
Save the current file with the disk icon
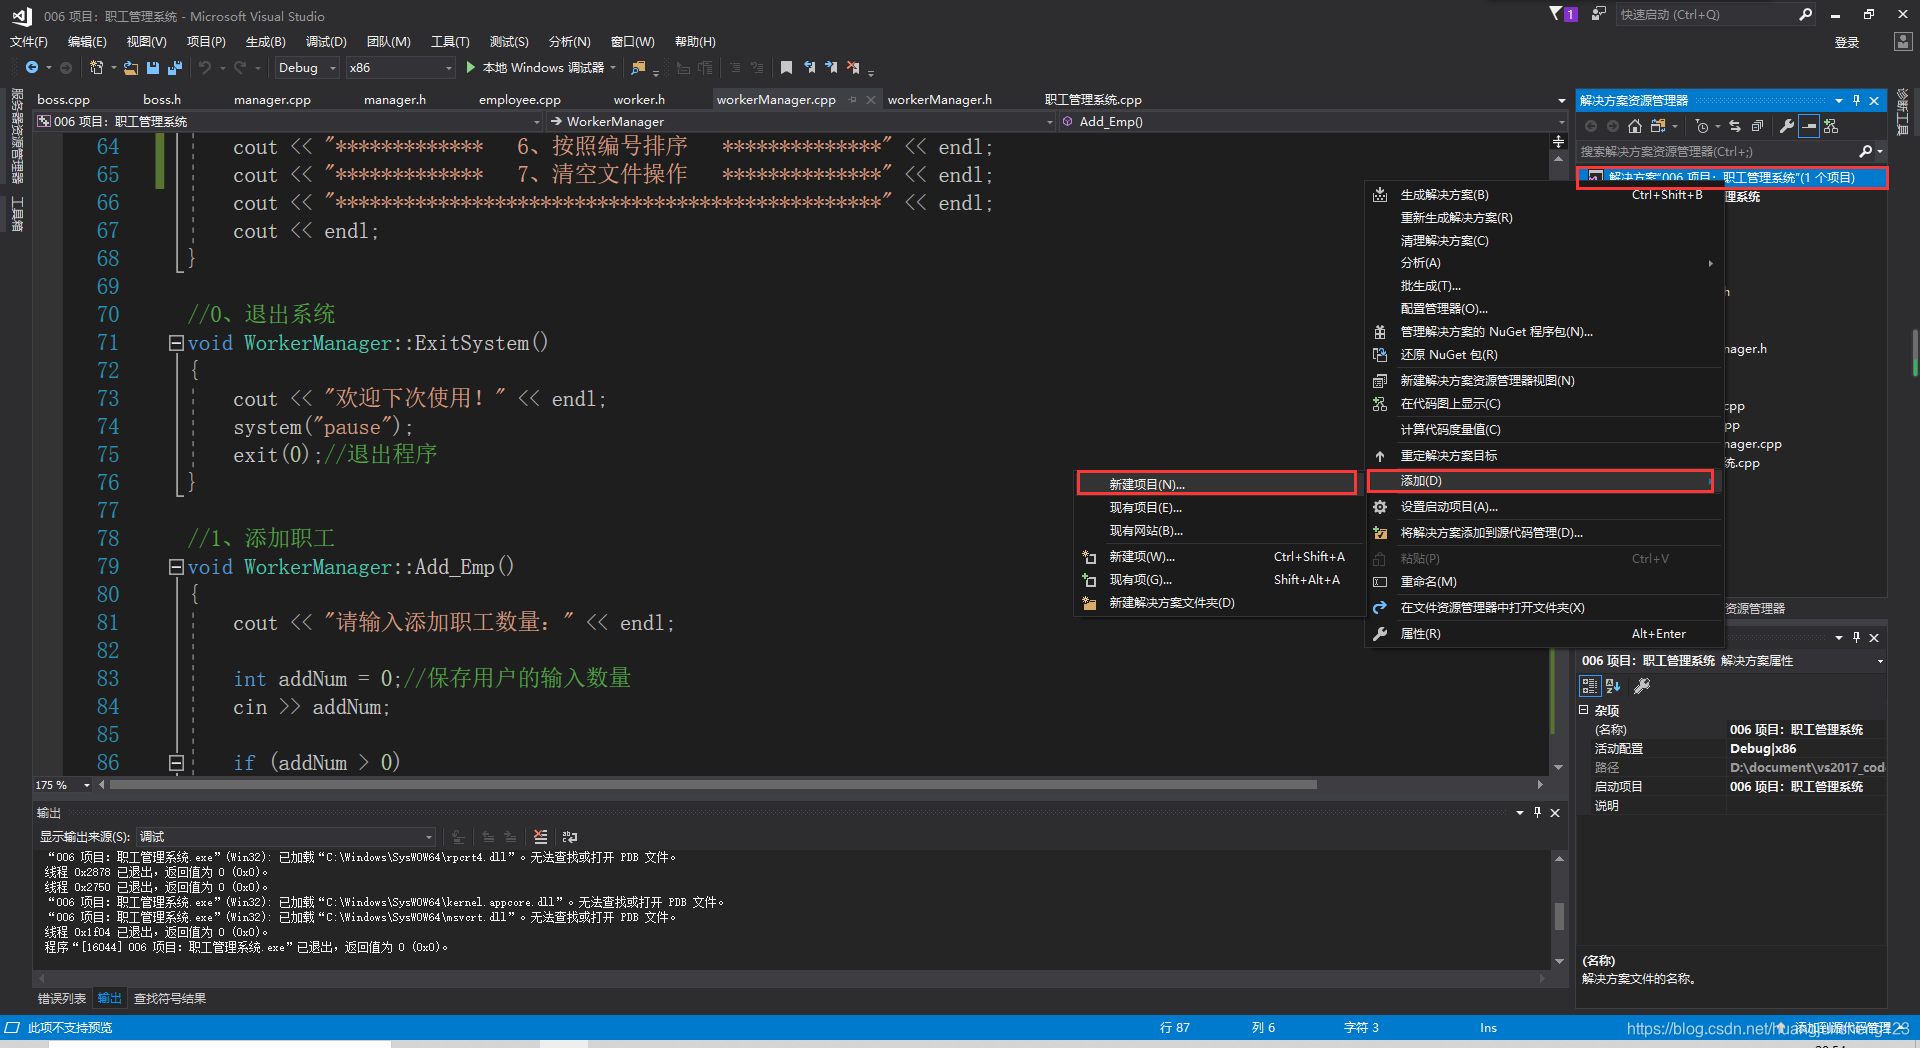tap(153, 68)
